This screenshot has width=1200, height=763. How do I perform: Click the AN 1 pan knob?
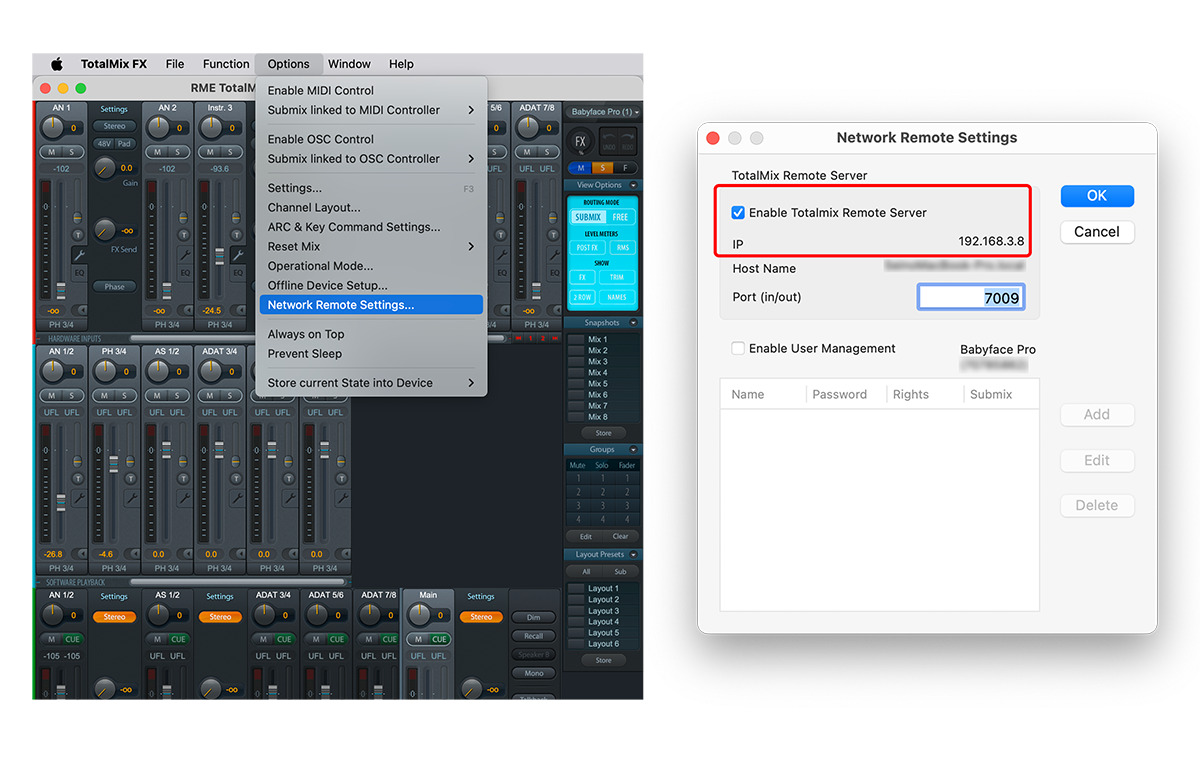click(52, 128)
